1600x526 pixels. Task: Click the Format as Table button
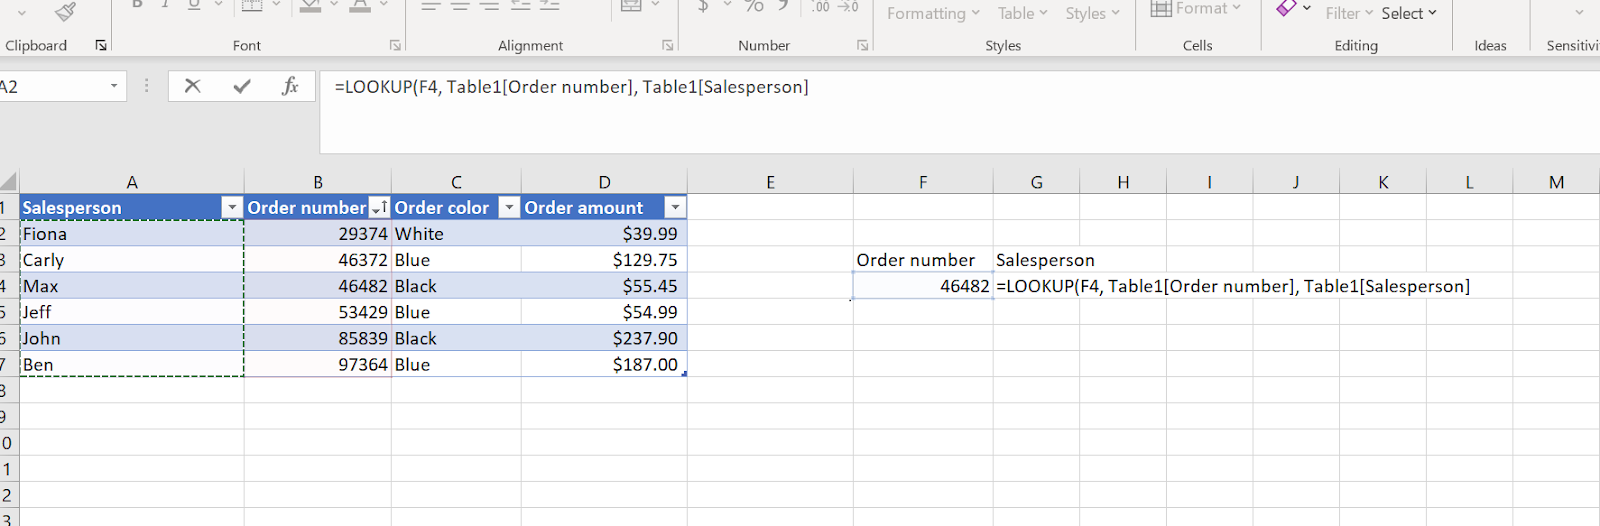(x=1022, y=13)
